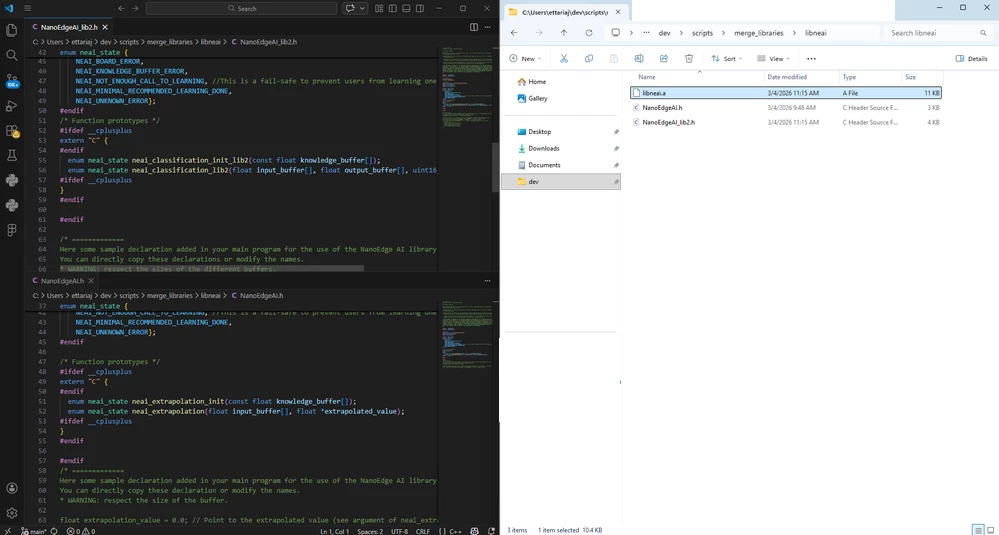Split the upper editor group
The image size is (999, 535).
tap(473, 27)
